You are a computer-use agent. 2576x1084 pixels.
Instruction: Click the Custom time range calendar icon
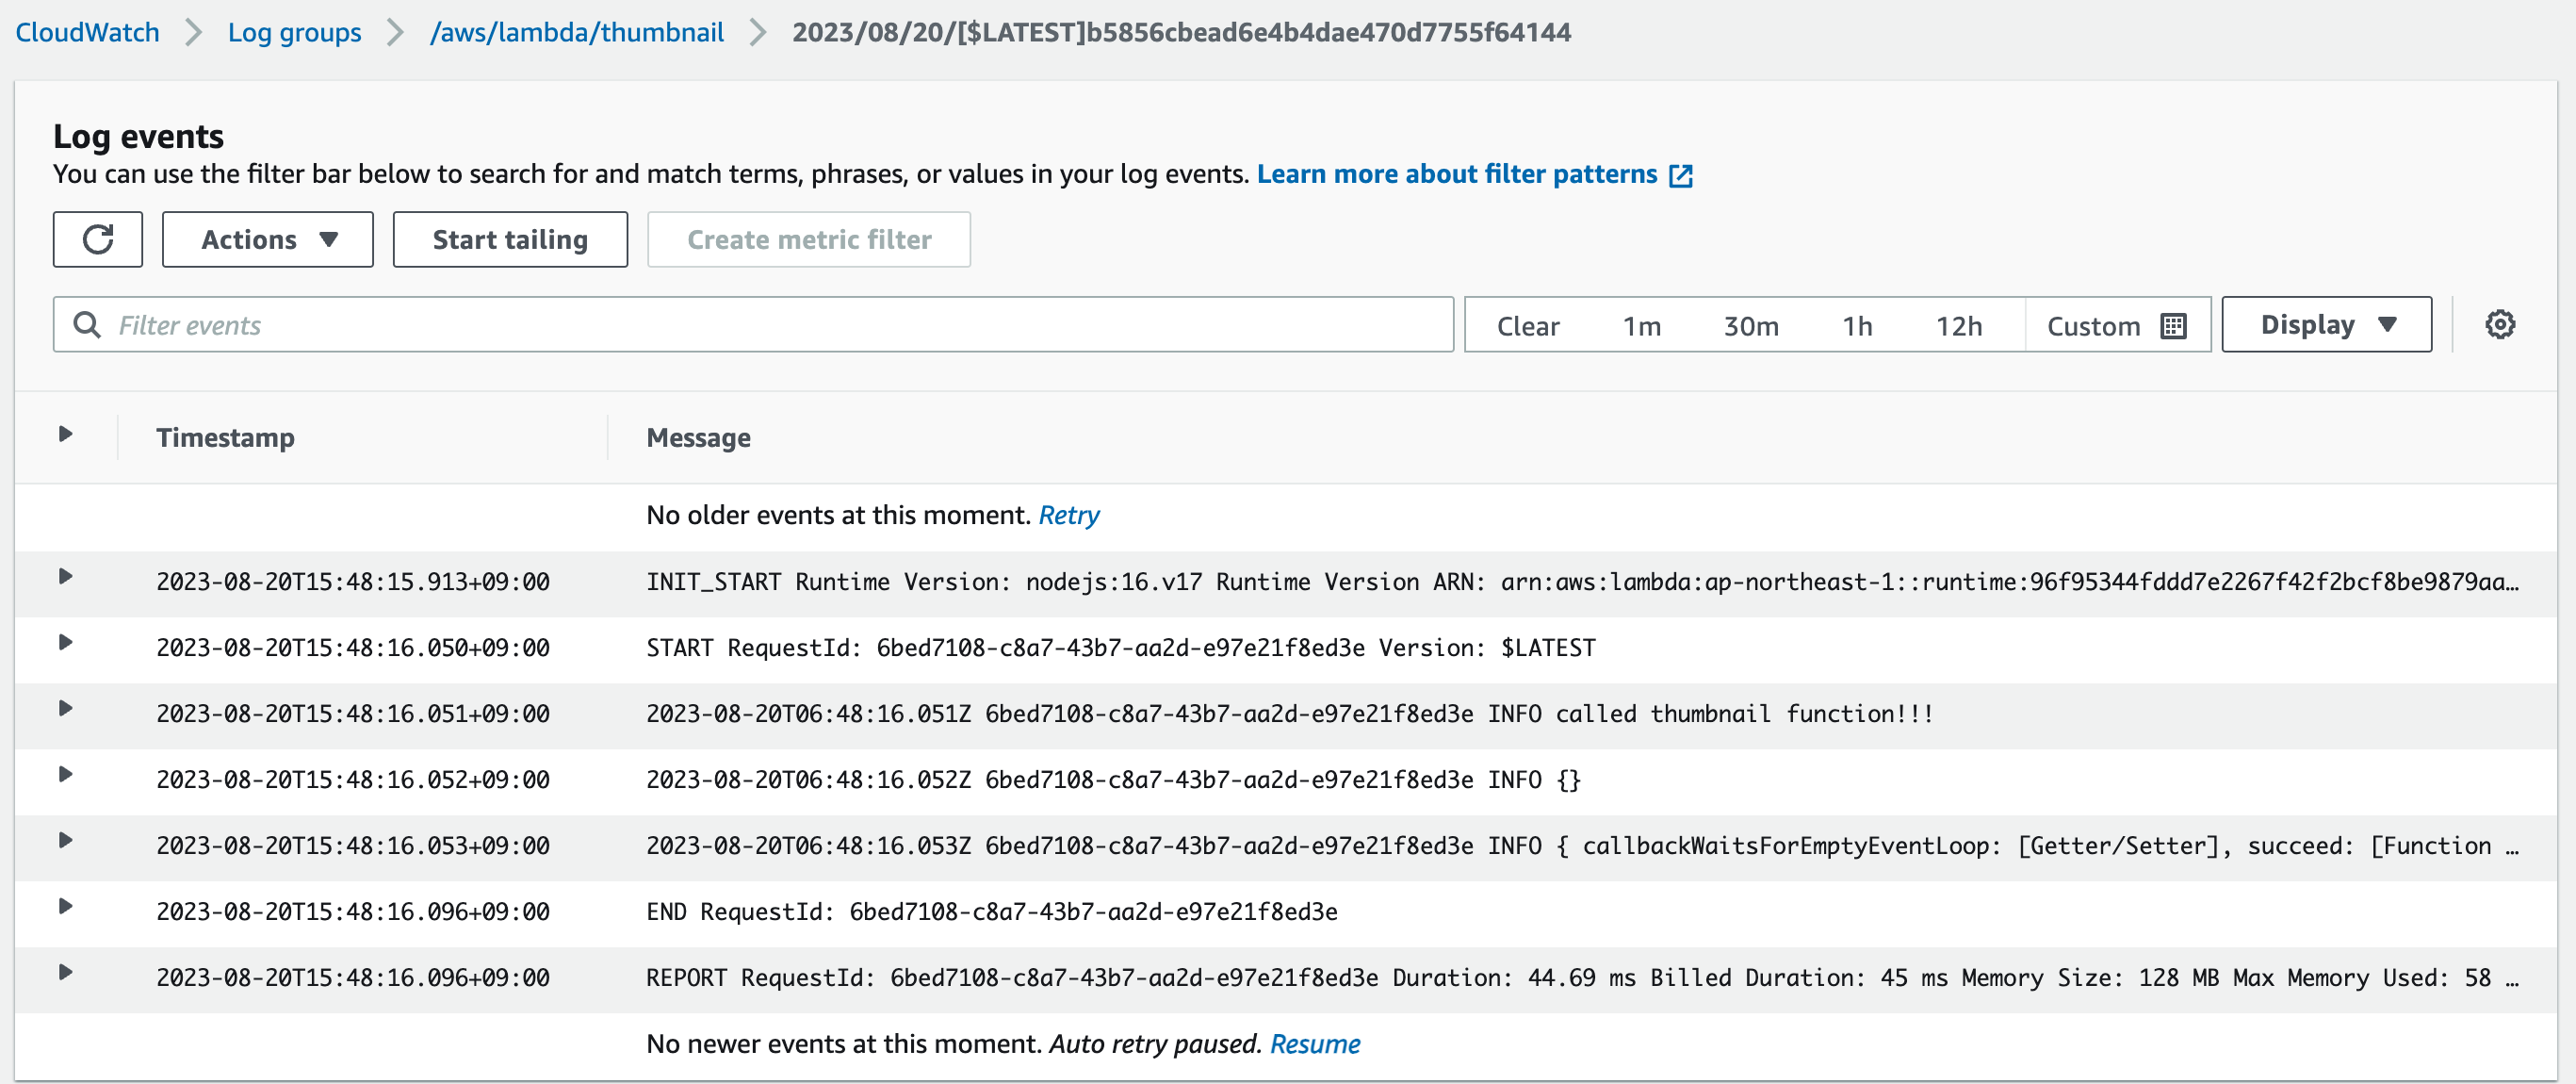[x=2173, y=326]
